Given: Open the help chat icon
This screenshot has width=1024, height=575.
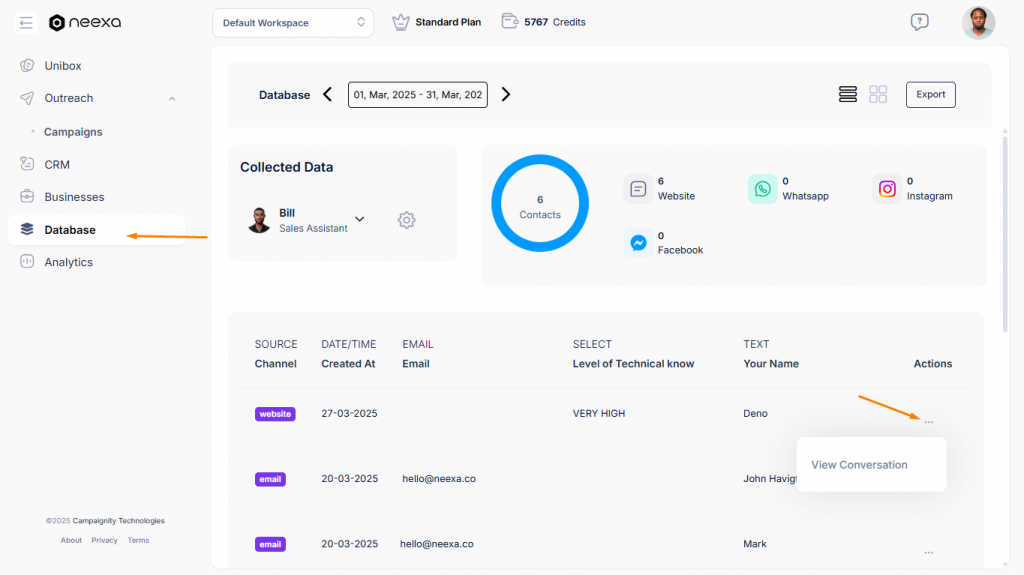Looking at the screenshot, I should click(x=920, y=22).
